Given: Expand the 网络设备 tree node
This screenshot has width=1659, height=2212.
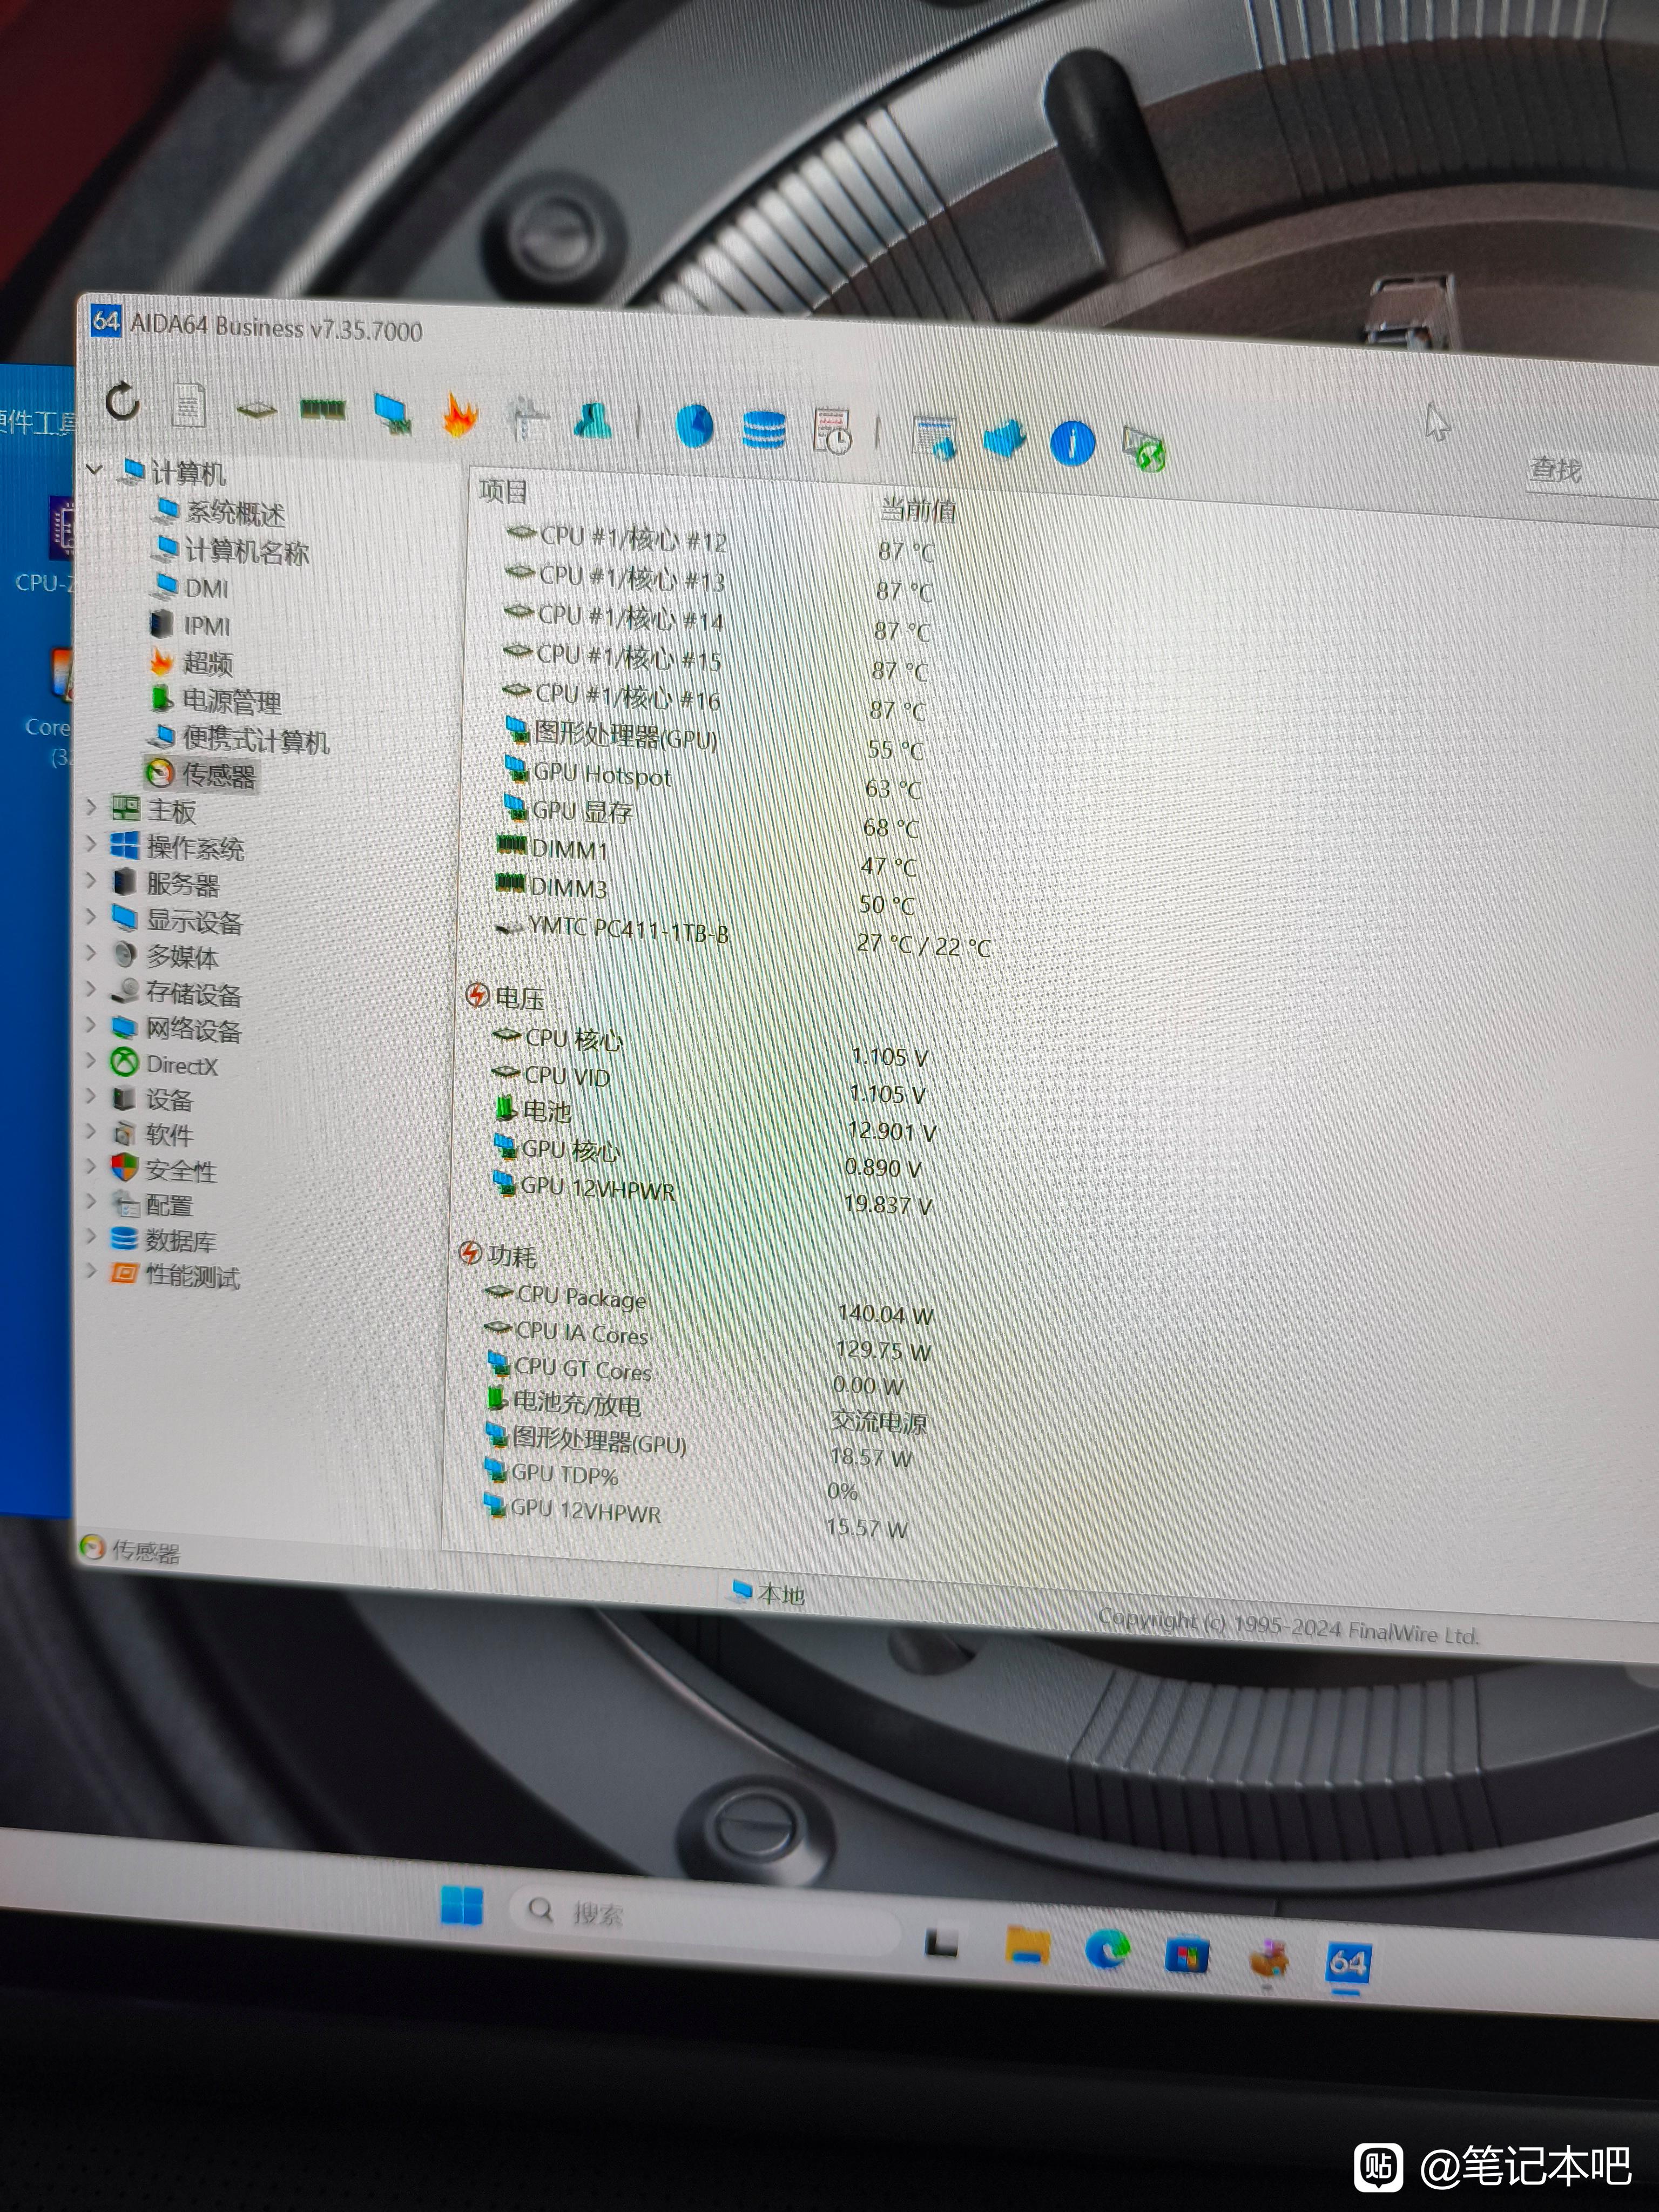Looking at the screenshot, I should pos(91,1025).
